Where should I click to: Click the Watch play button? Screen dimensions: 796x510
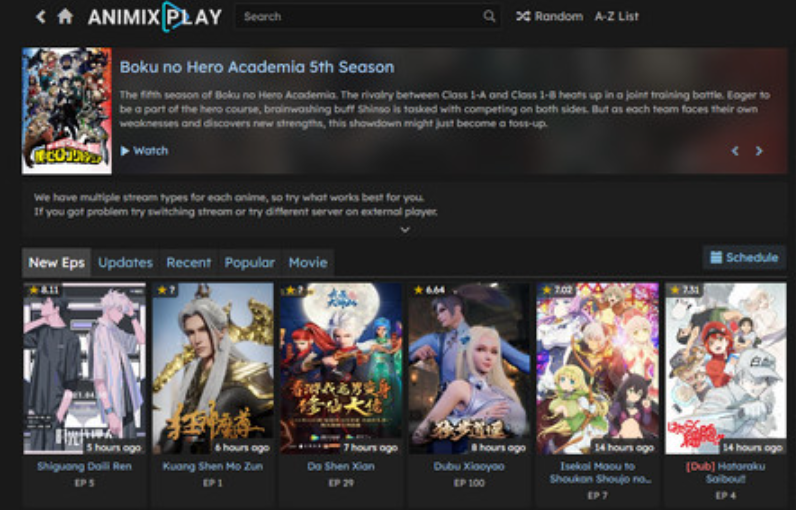click(144, 151)
